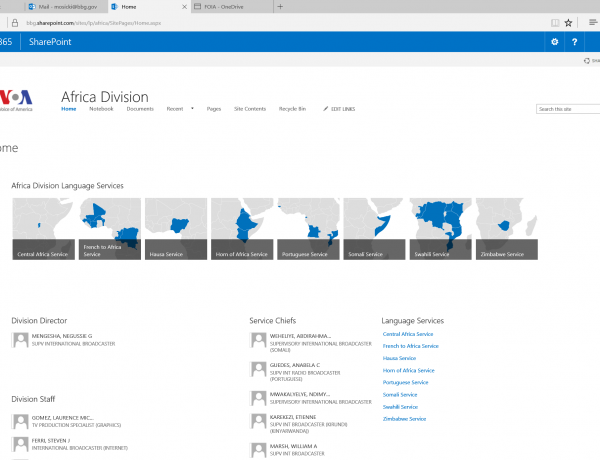Click avatar icon of Guedes, Anabela C

258,369
